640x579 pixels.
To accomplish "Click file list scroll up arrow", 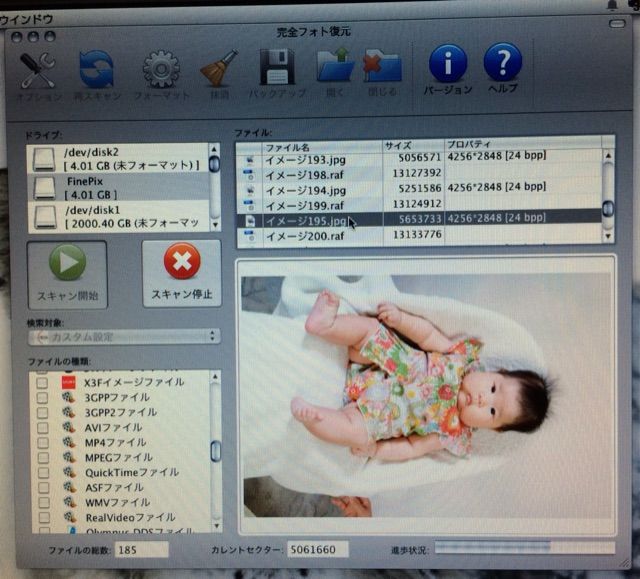I will [x=608, y=155].
